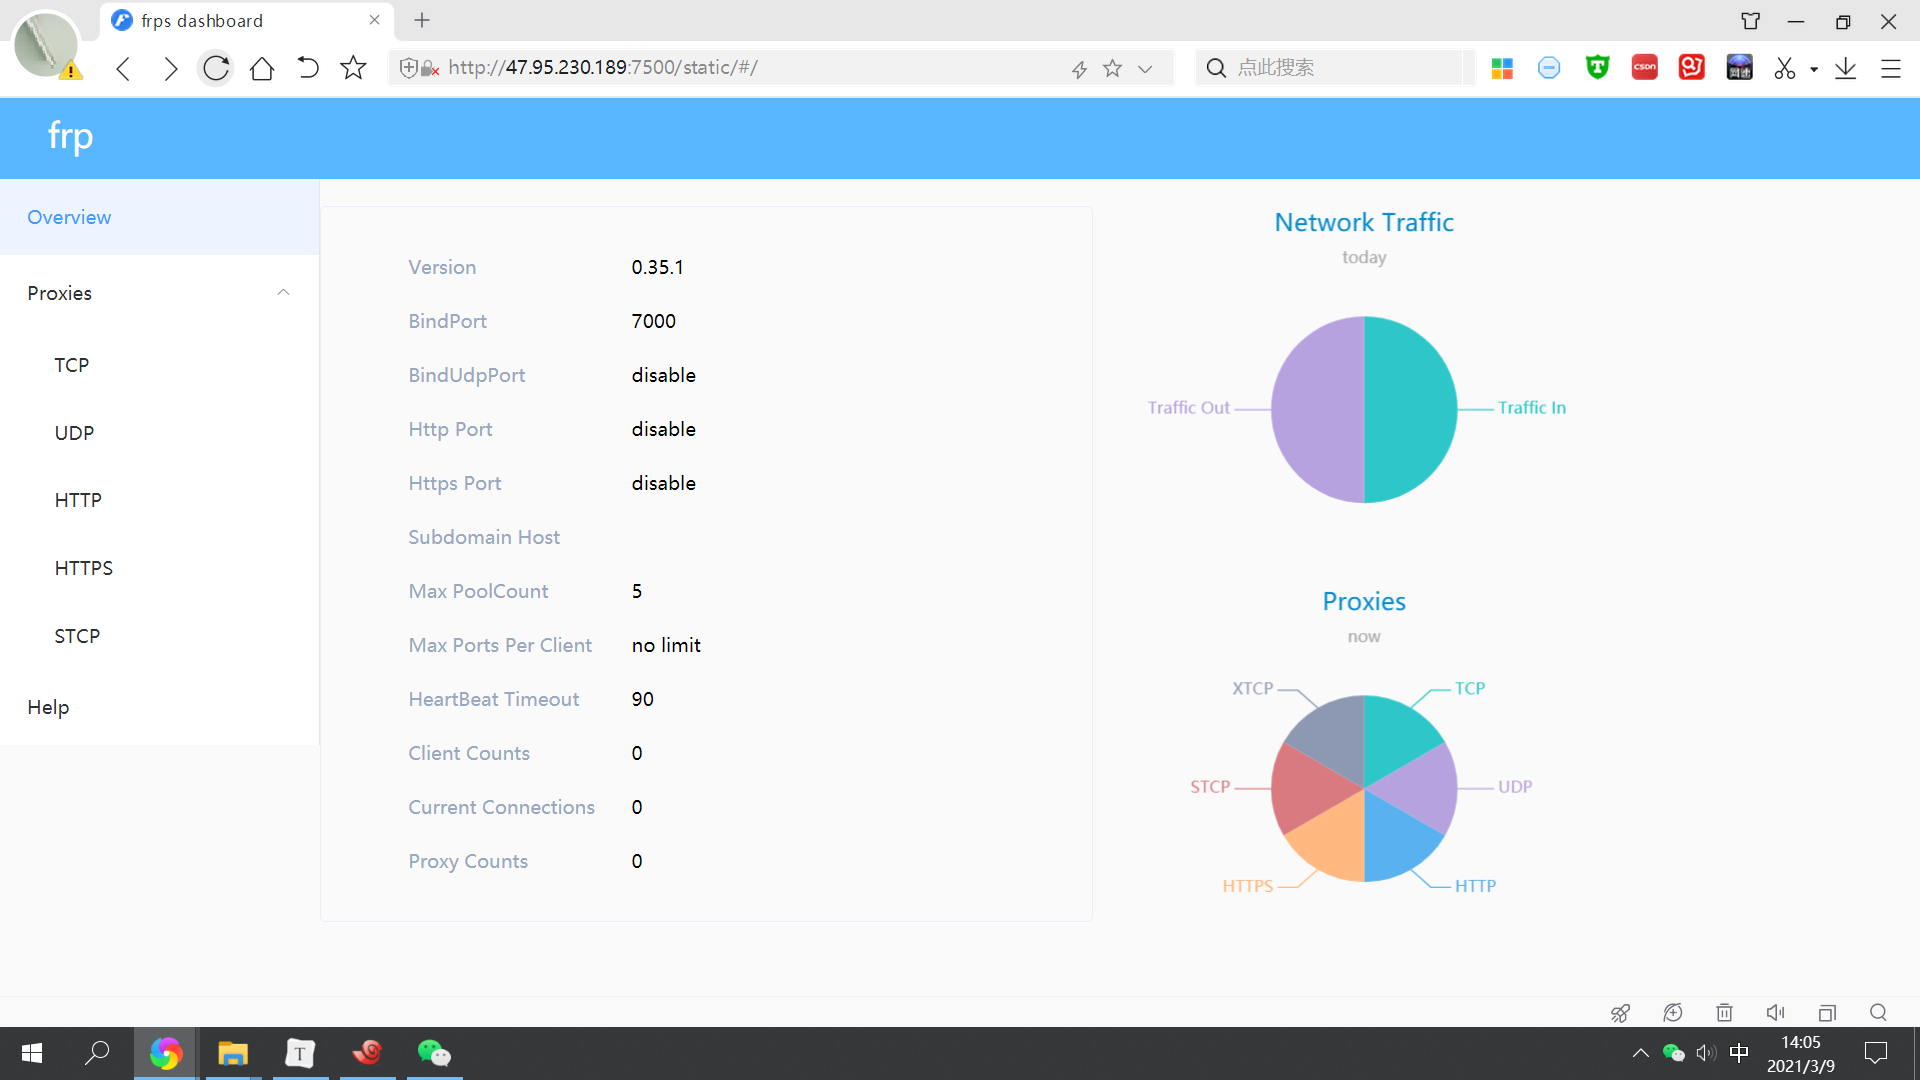The image size is (1920, 1080).
Task: Select Overview in the sidebar
Action: click(69, 217)
